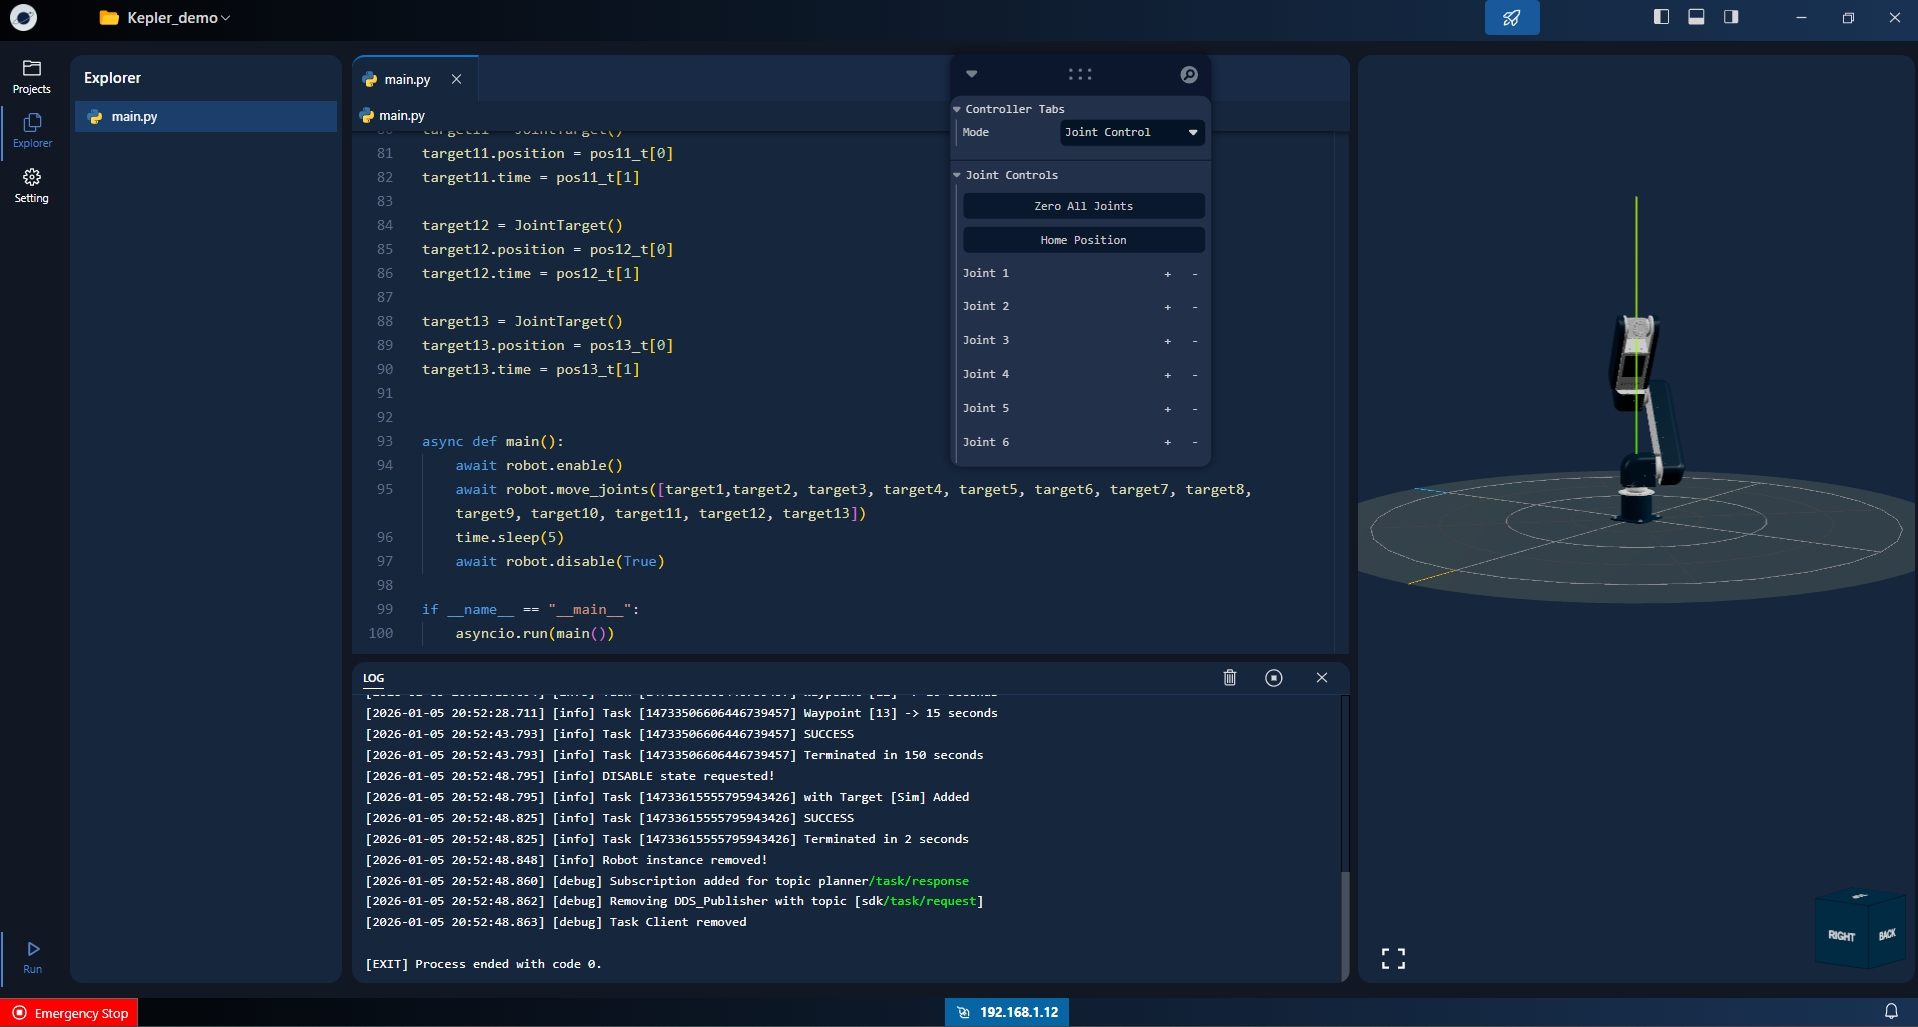
Task: Open the Joint Control mode dropdown
Action: pos(1131,132)
